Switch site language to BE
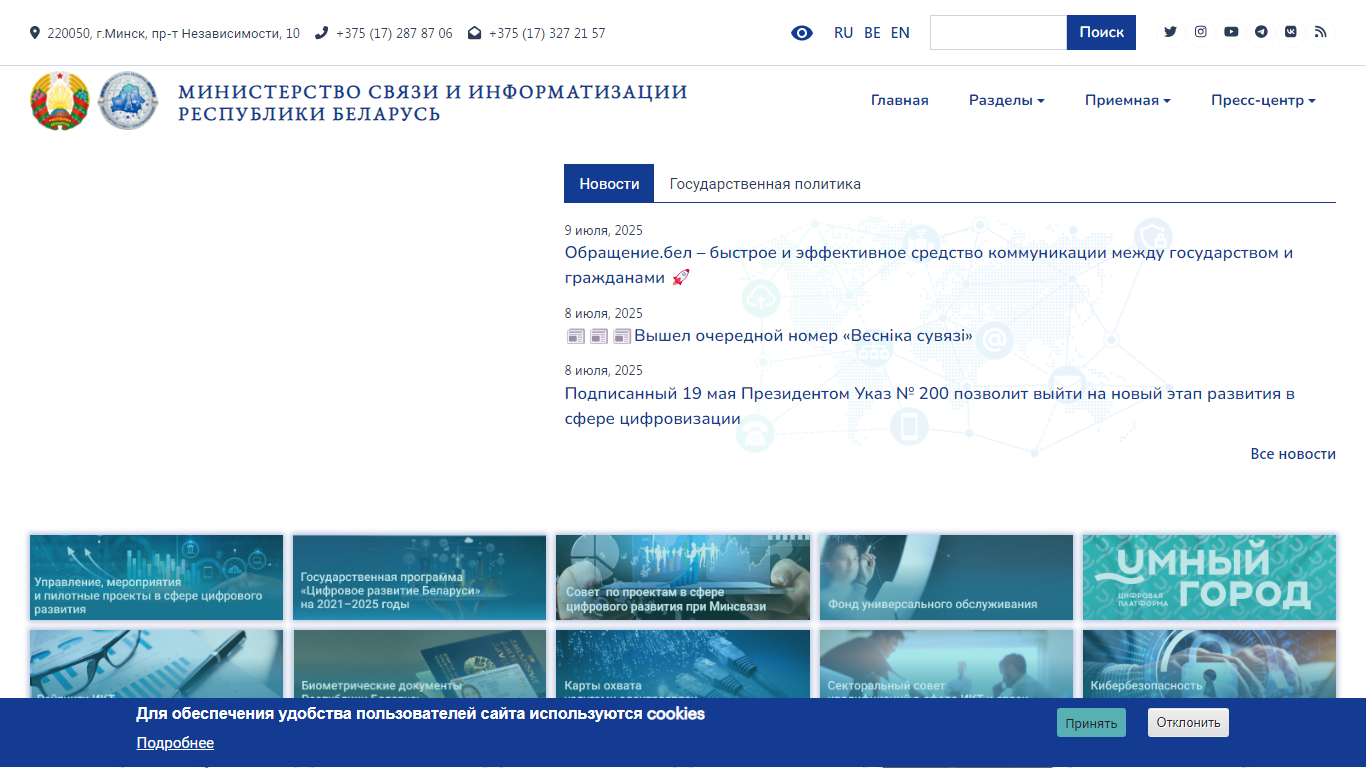Image resolution: width=1366 pixels, height=768 pixels. [872, 33]
